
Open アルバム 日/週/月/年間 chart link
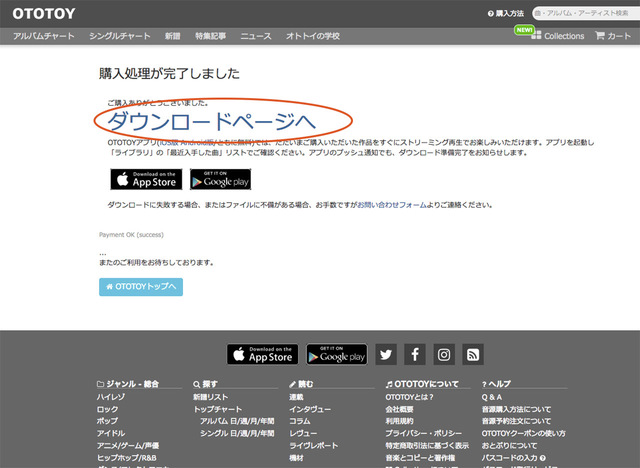[237, 421]
